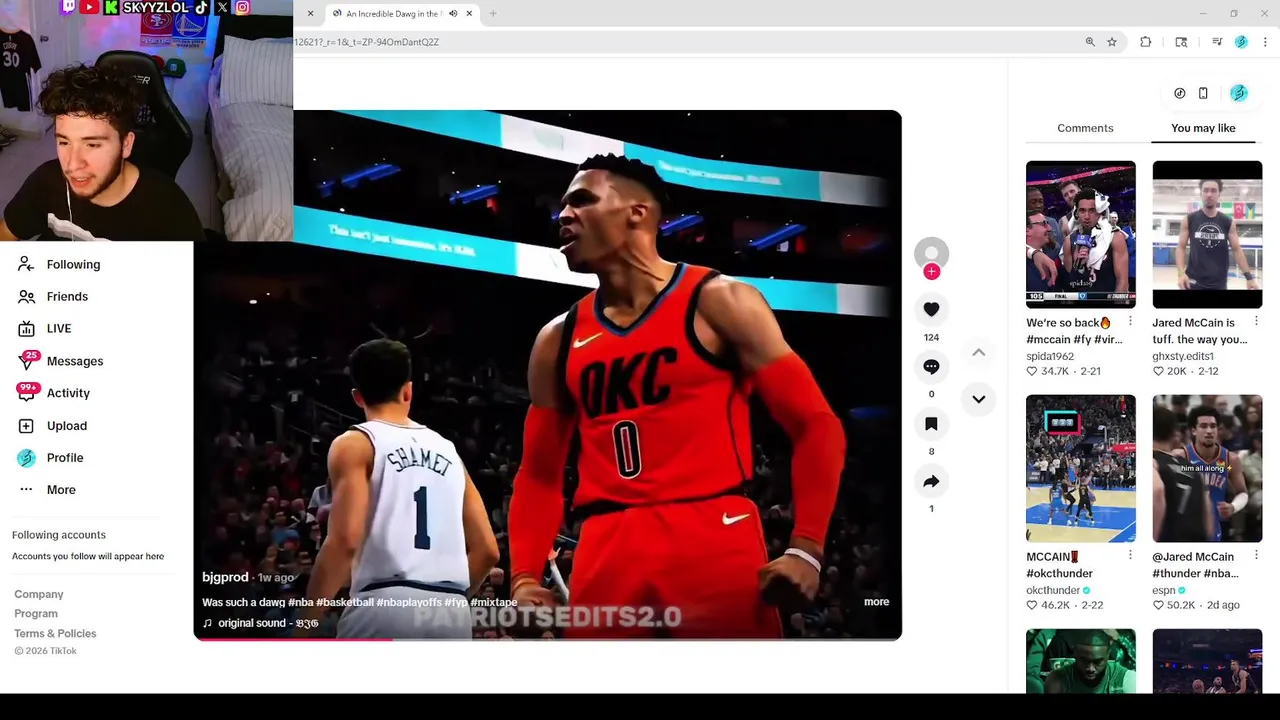
Task: Seek on the video progress bar
Action: 548,638
